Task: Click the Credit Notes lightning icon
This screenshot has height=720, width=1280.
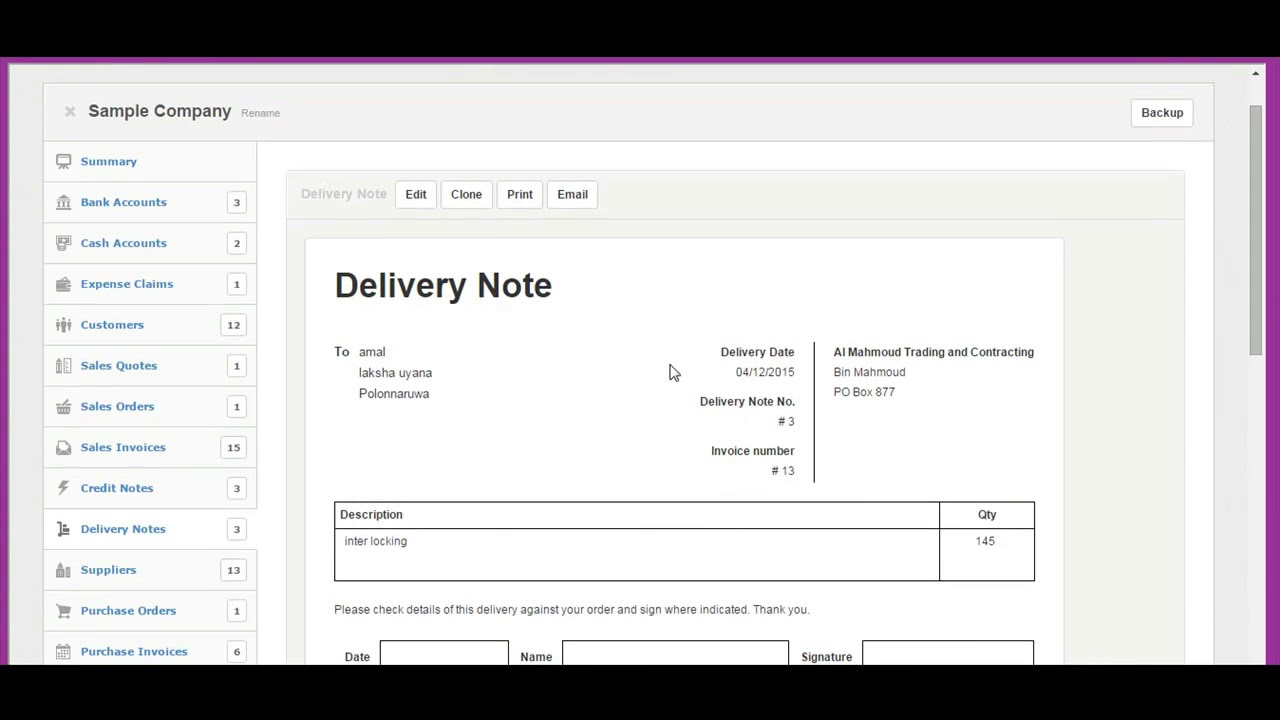Action: pyautogui.click(x=64, y=488)
